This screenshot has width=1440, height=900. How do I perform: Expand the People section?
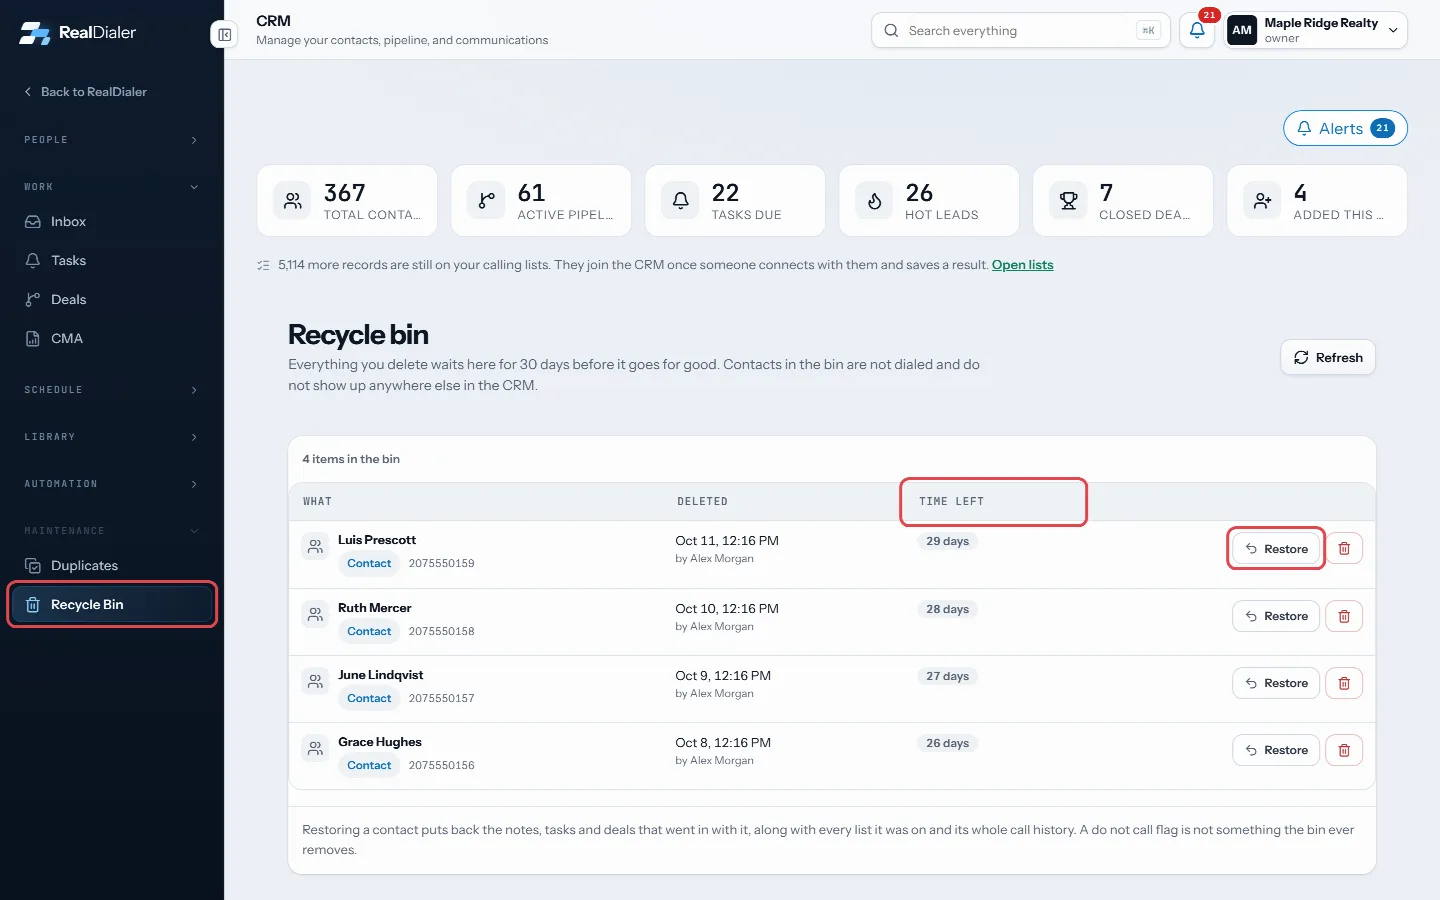click(x=112, y=140)
